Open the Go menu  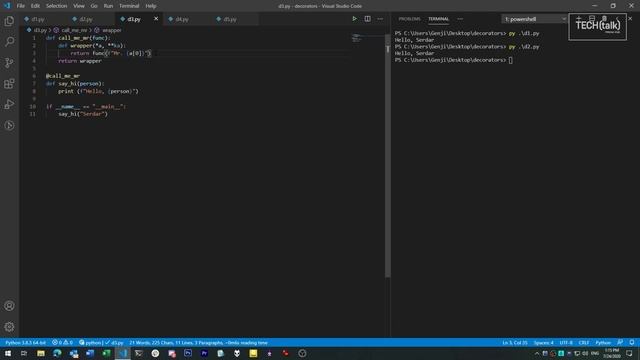[x=94, y=6]
